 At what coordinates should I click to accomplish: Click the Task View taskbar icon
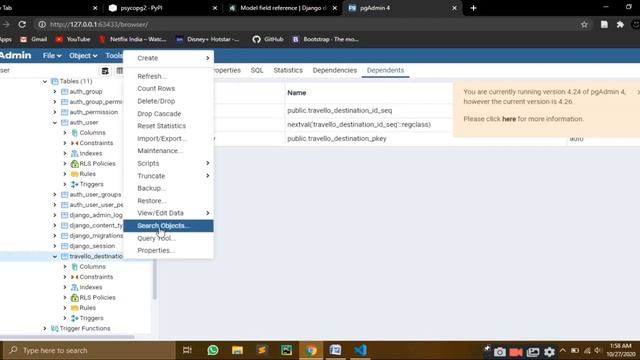(x=187, y=350)
